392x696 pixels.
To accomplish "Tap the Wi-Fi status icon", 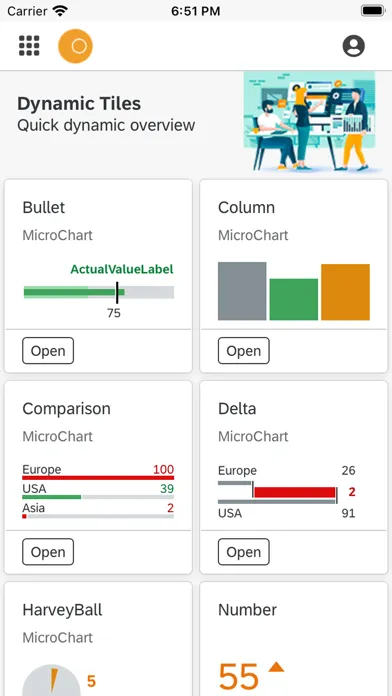I will [x=59, y=11].
